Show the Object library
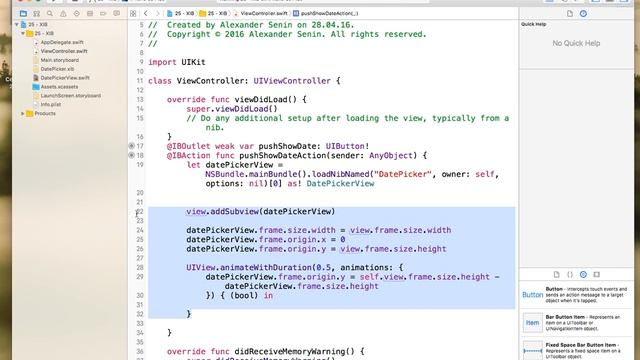Viewport: 640px width, 360px height. coord(583,274)
